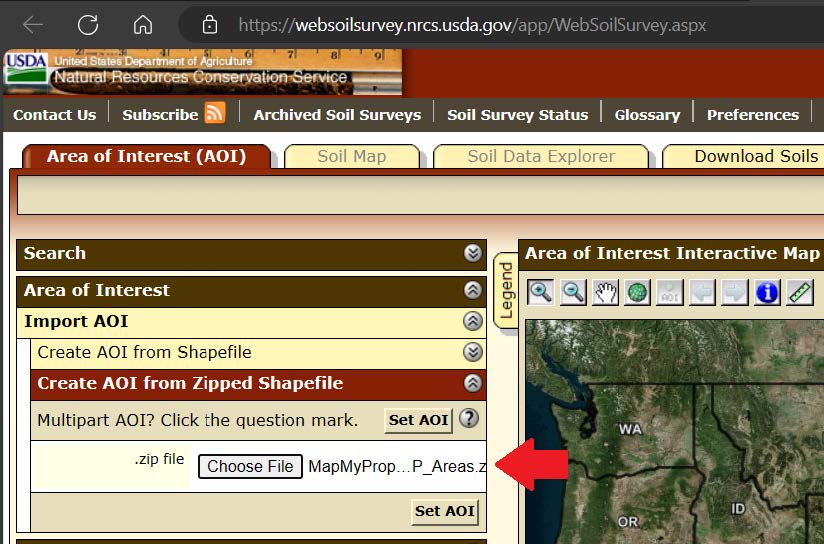Image resolution: width=824 pixels, height=544 pixels.
Task: Select the Zoom Out map tool
Action: [573, 292]
